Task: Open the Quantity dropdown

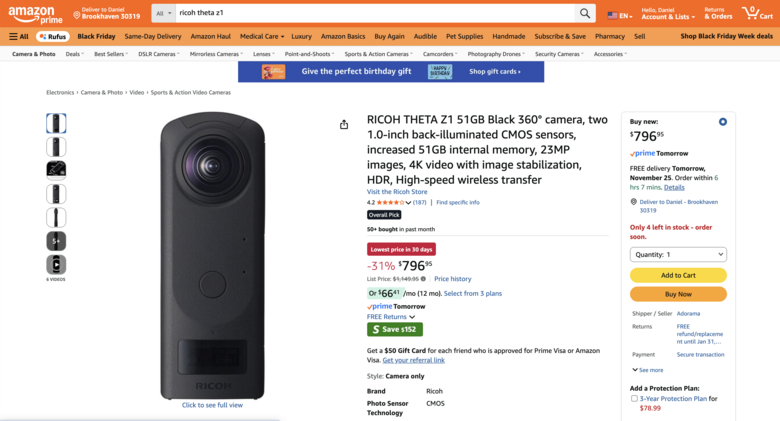Action: click(x=678, y=254)
